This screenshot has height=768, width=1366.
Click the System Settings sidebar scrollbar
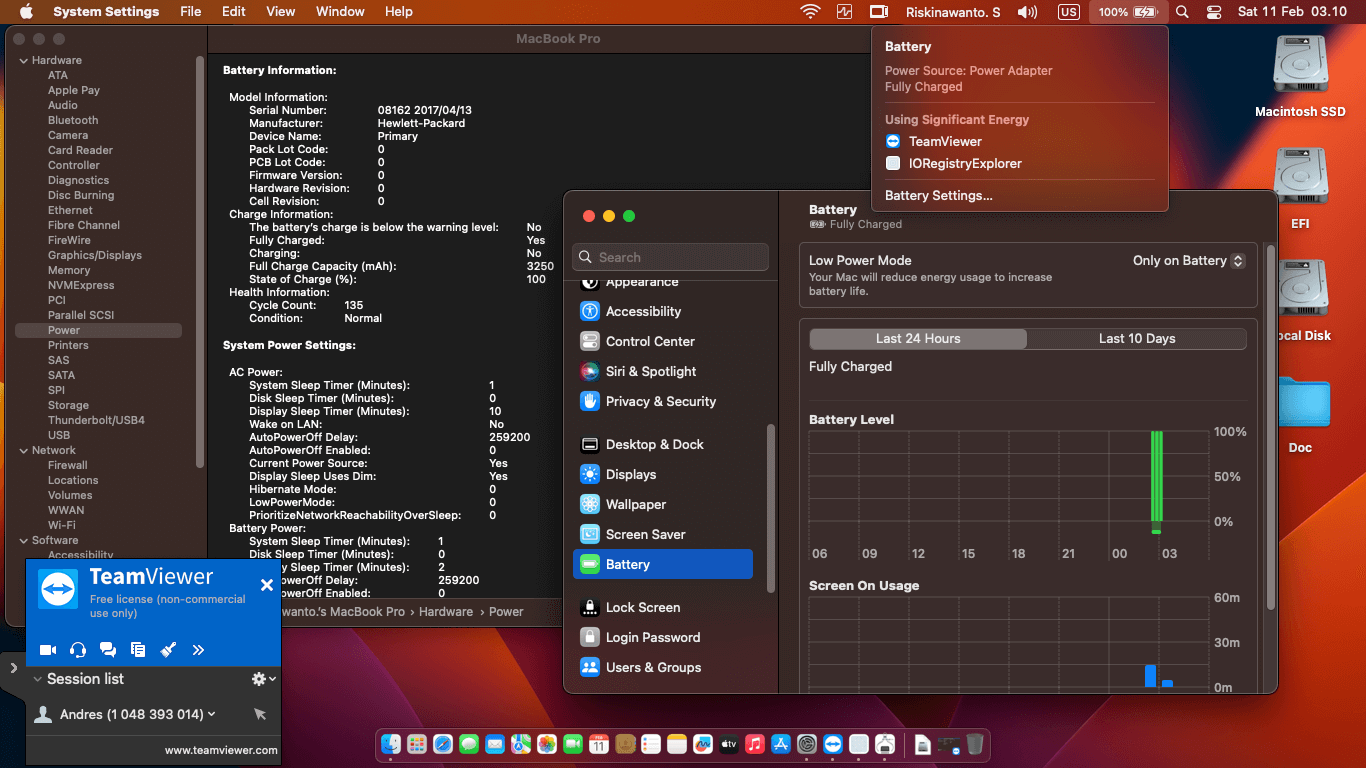pyautogui.click(x=770, y=509)
